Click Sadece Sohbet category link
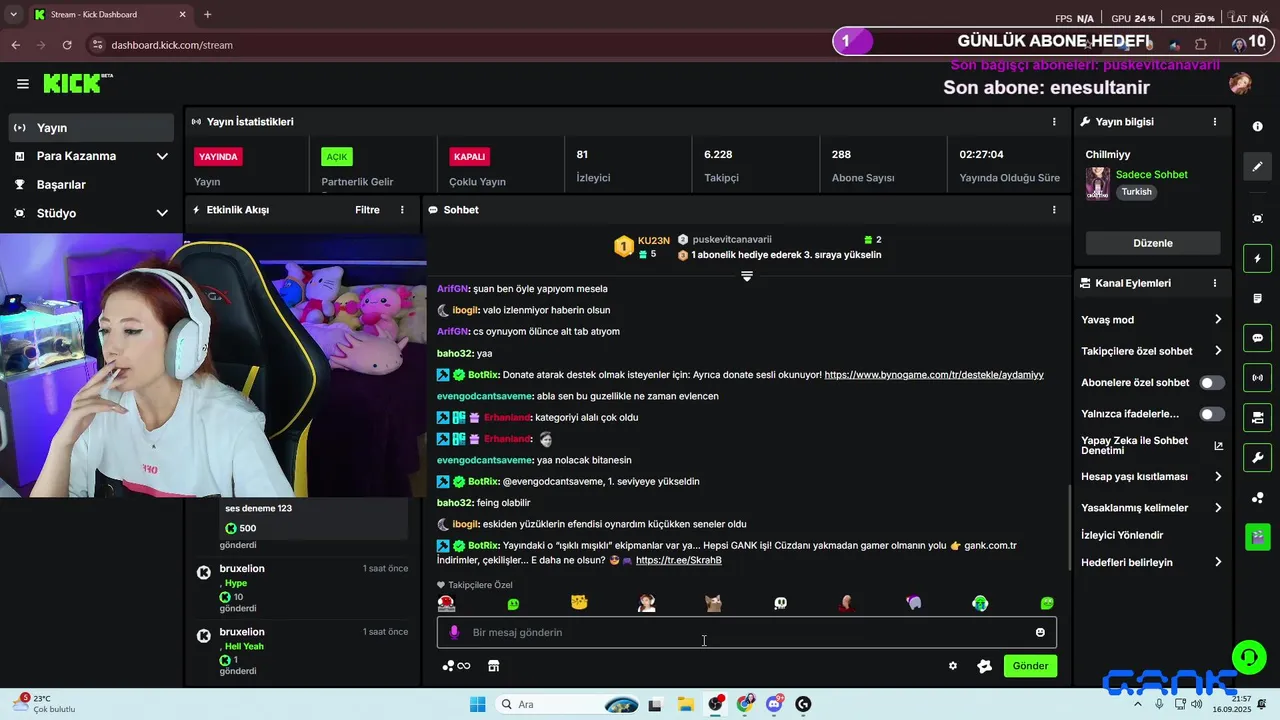 [x=1151, y=174]
